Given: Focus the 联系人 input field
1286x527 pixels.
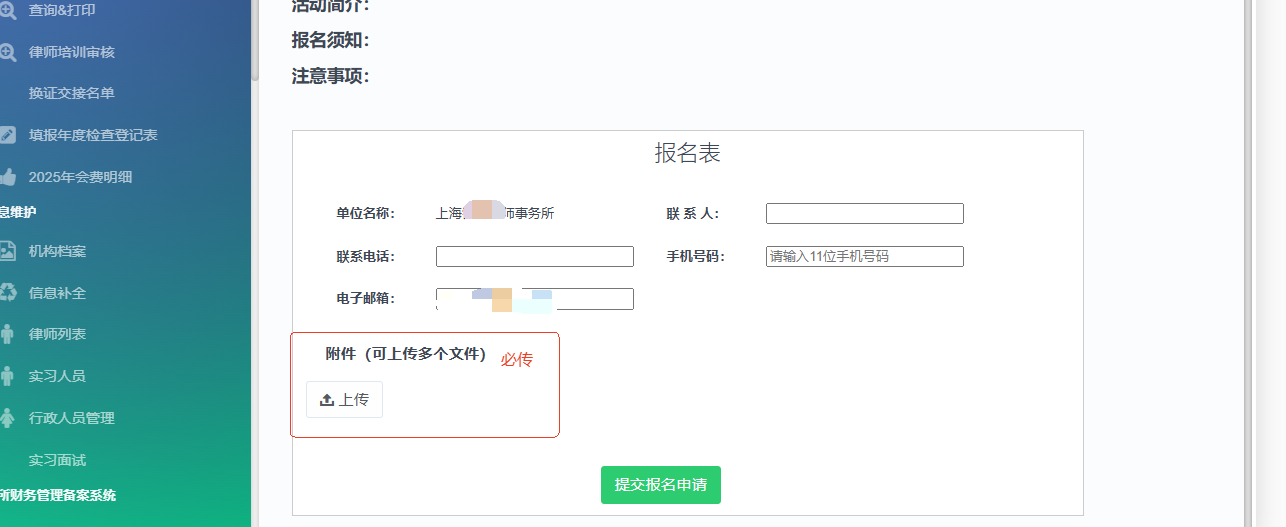Looking at the screenshot, I should click(x=864, y=214).
